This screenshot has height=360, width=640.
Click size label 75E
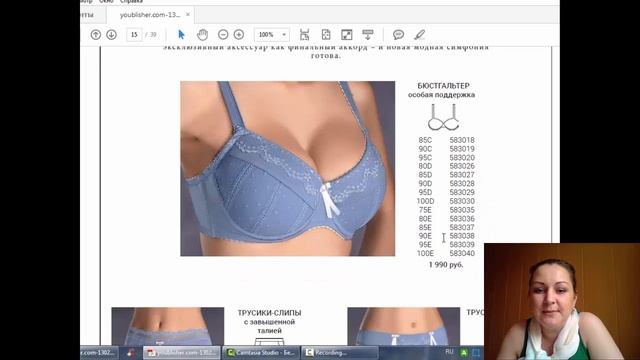pos(425,210)
